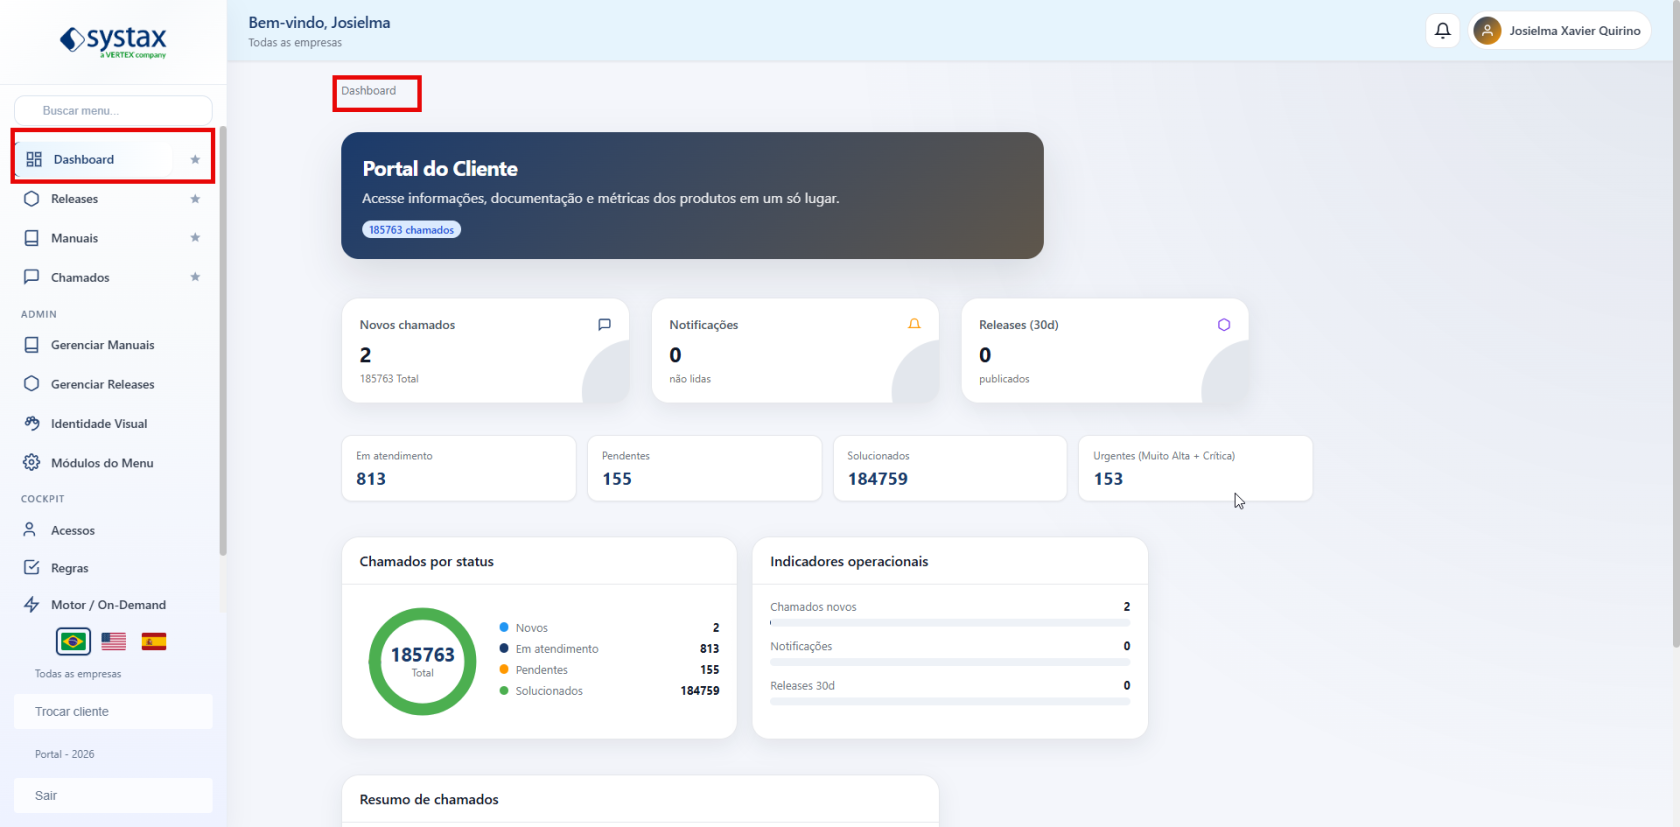The width and height of the screenshot is (1680, 827).
Task: Click the bell icon on Notificações card
Action: click(914, 325)
